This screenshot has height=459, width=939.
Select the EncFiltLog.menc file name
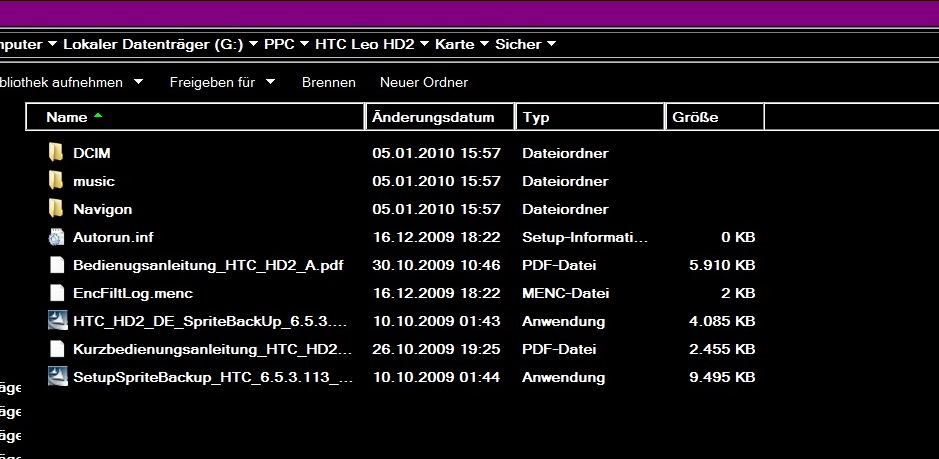tap(133, 294)
